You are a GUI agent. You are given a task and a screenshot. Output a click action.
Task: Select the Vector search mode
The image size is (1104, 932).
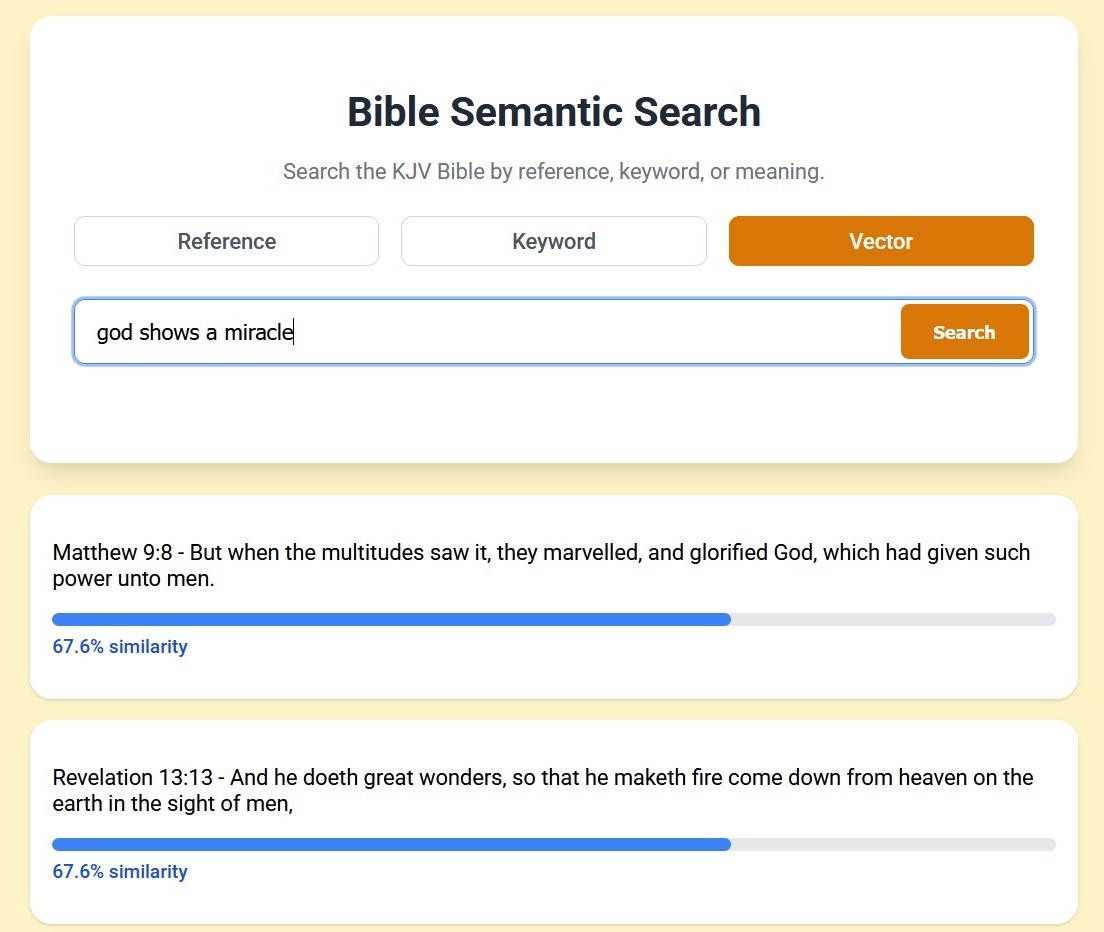point(880,241)
